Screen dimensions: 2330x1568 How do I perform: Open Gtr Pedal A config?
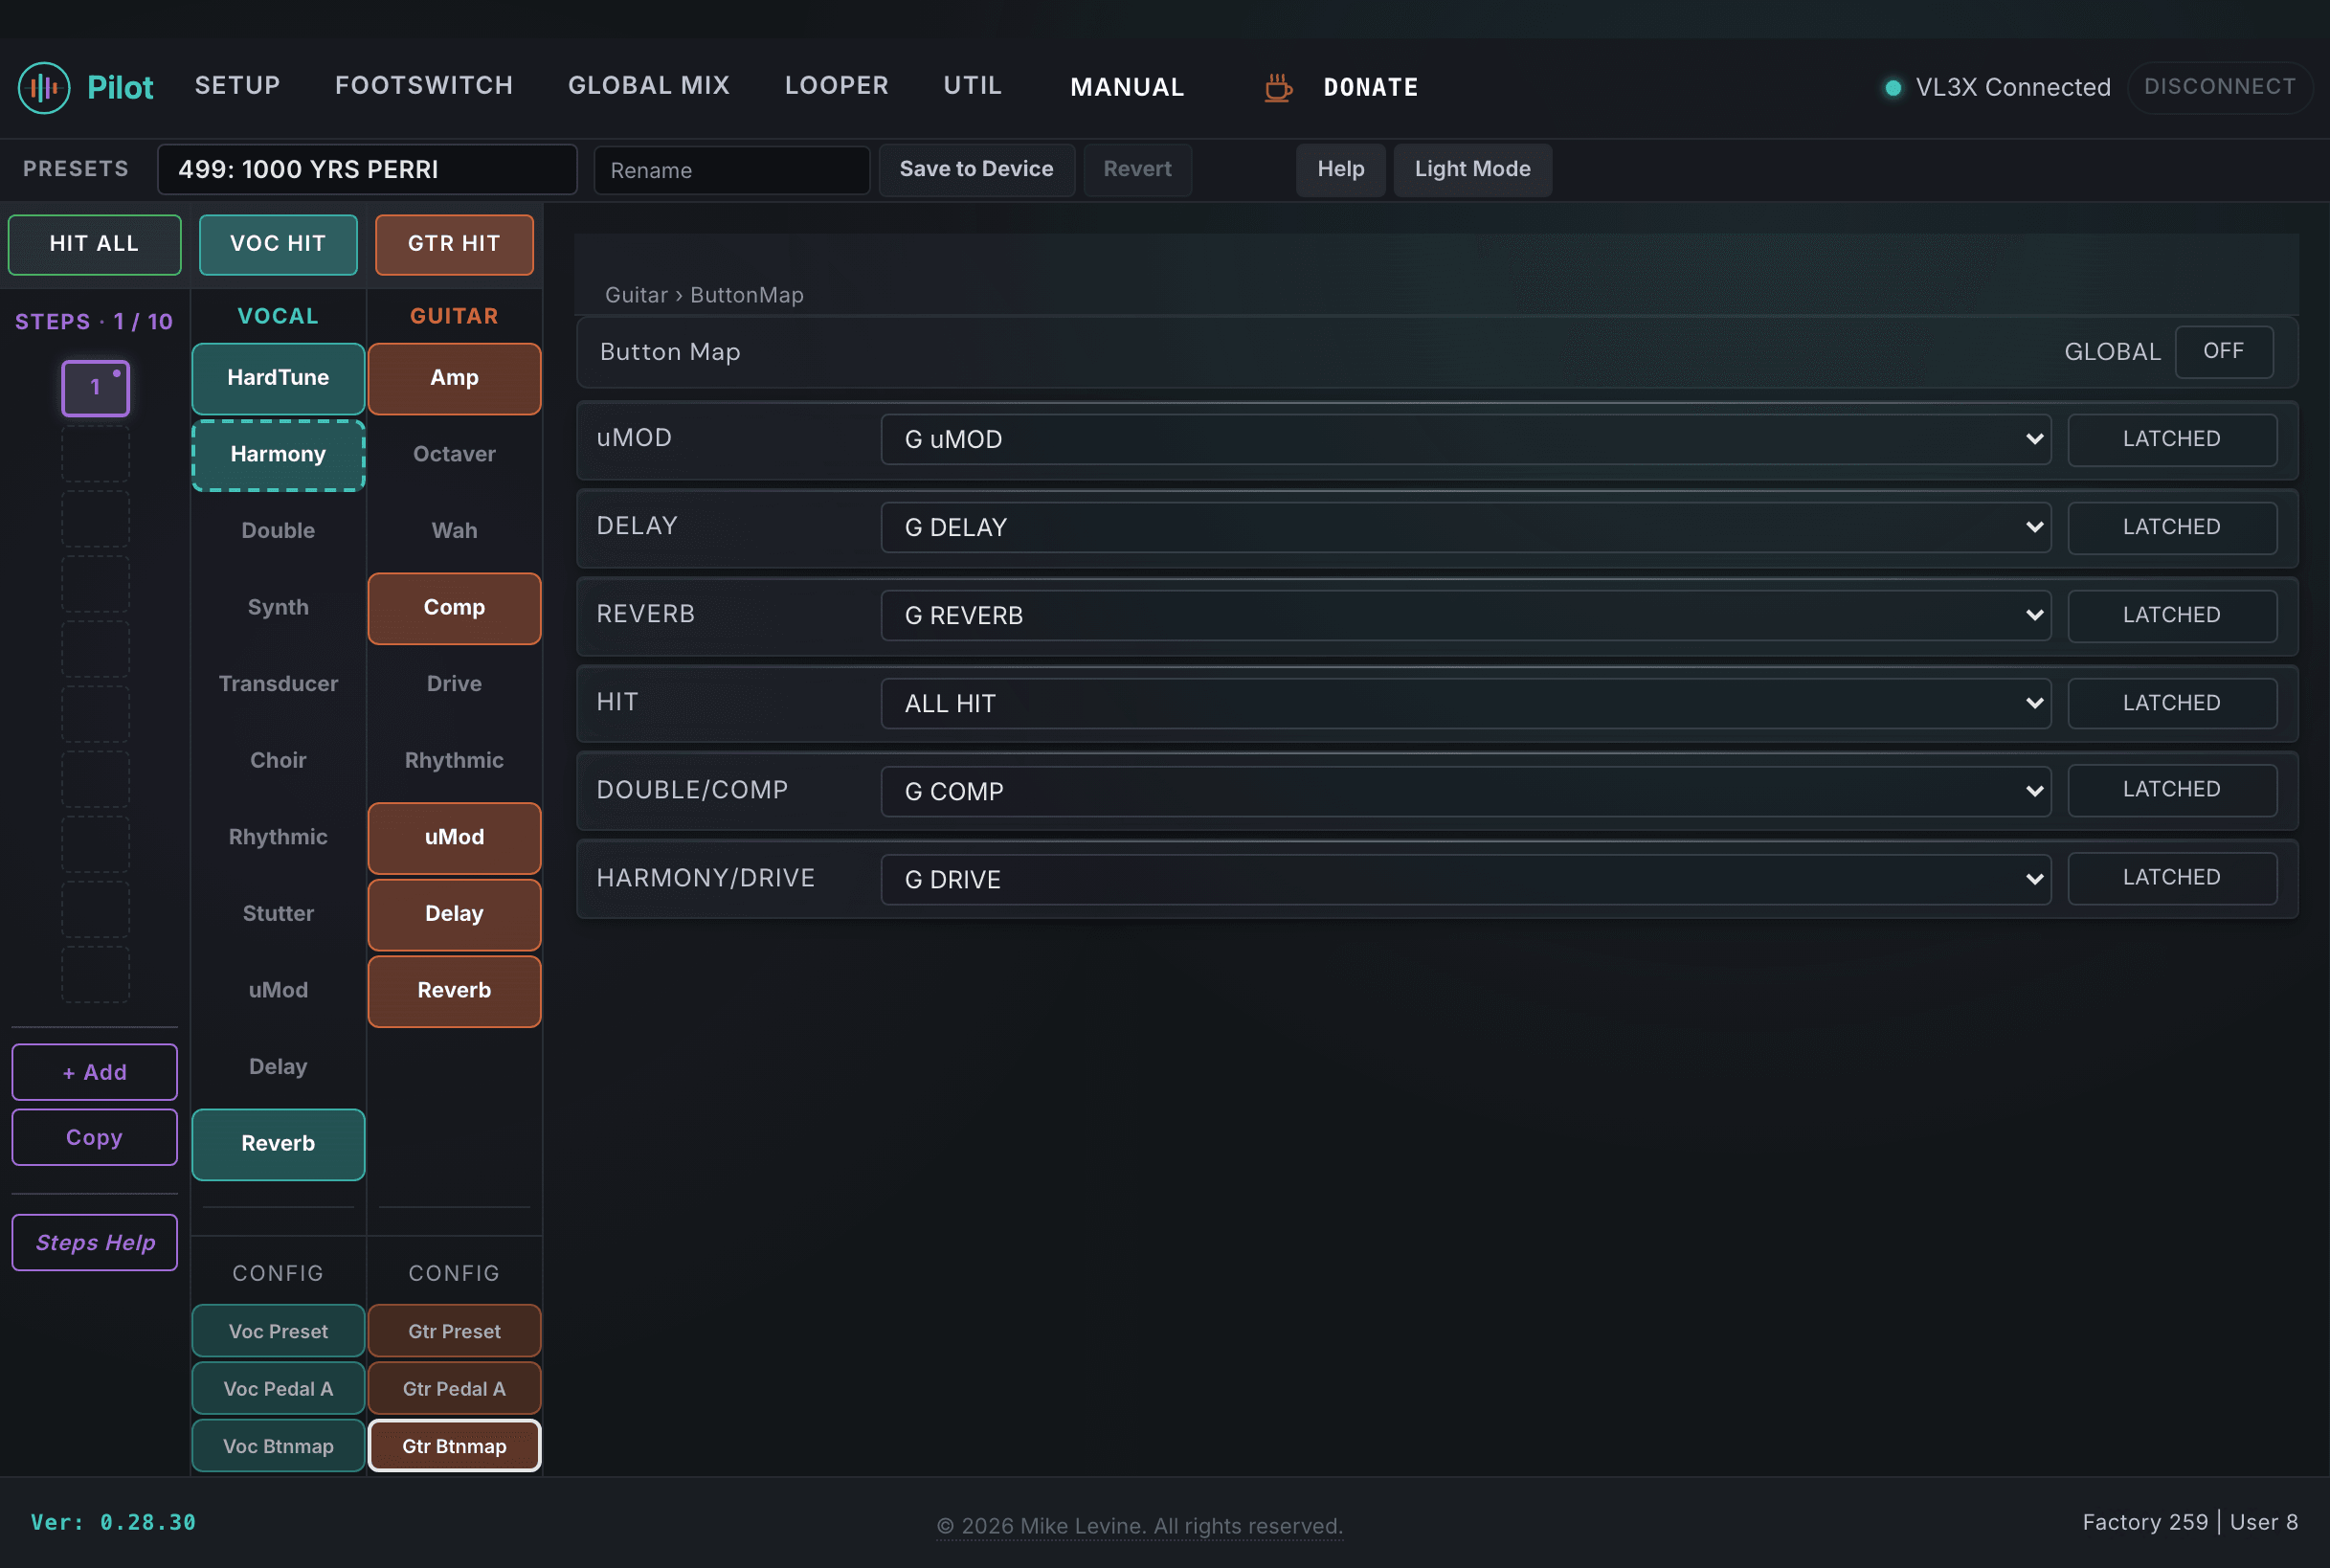tap(454, 1389)
